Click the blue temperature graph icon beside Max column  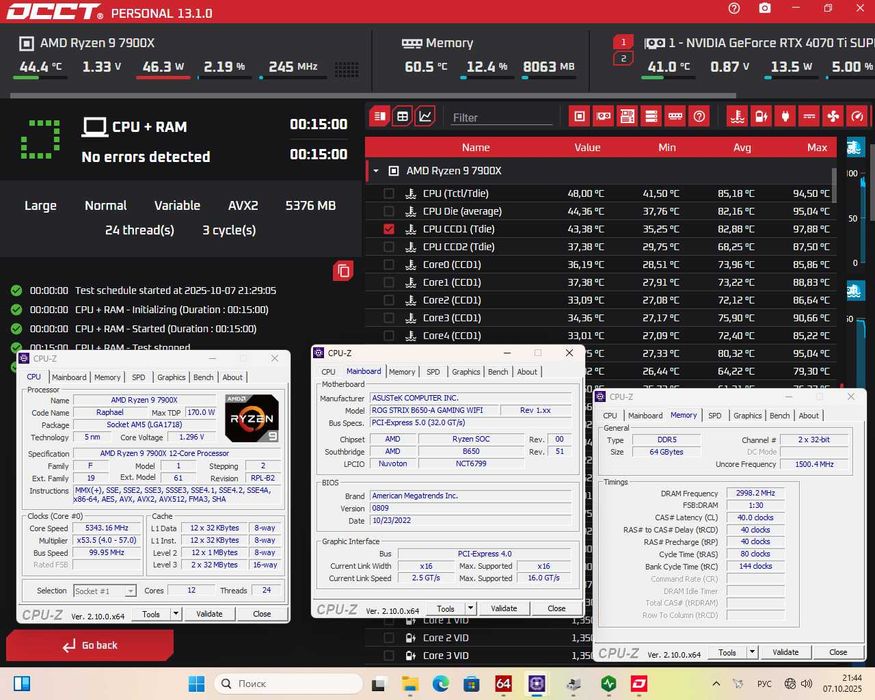[x=855, y=147]
